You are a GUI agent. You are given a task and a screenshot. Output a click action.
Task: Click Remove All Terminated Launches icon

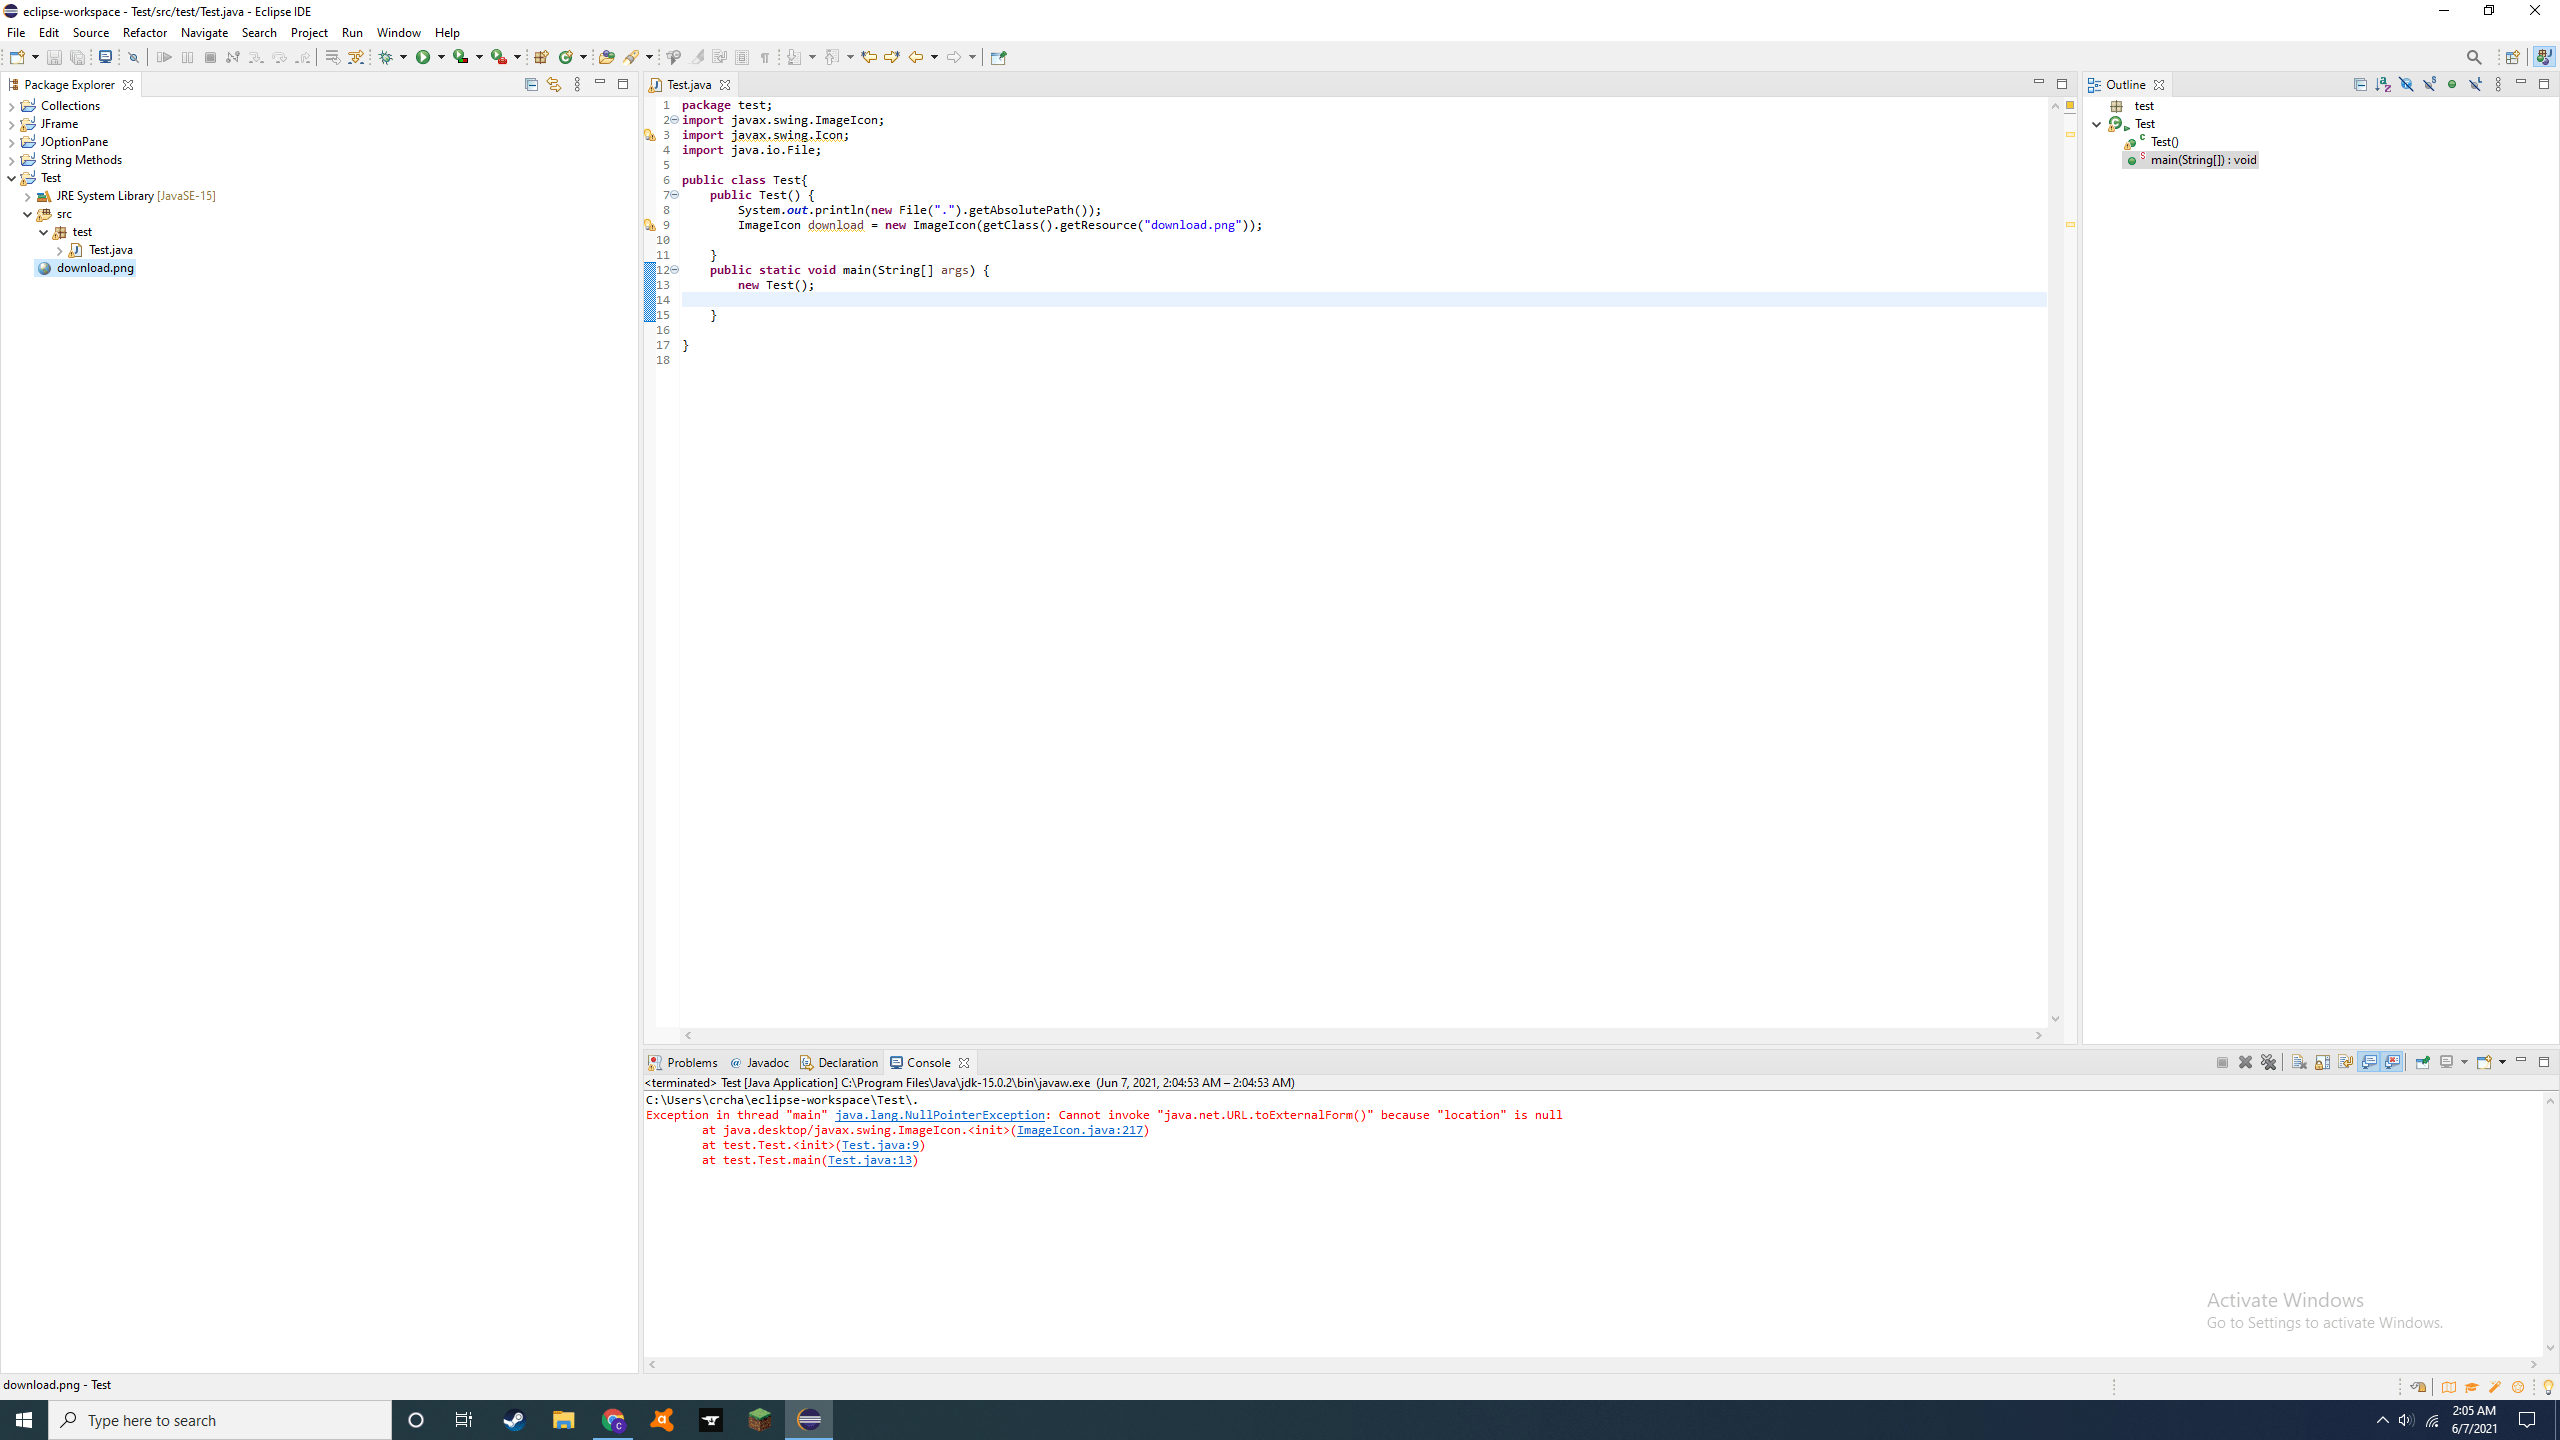point(2268,1062)
